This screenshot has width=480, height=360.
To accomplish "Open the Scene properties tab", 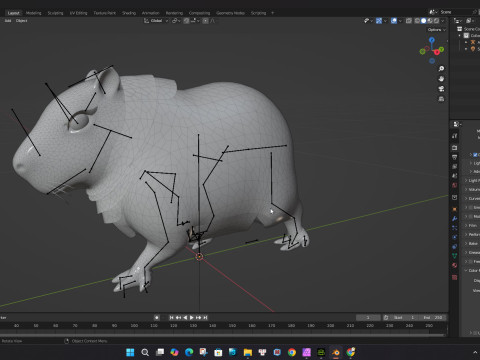I will coord(455,175).
